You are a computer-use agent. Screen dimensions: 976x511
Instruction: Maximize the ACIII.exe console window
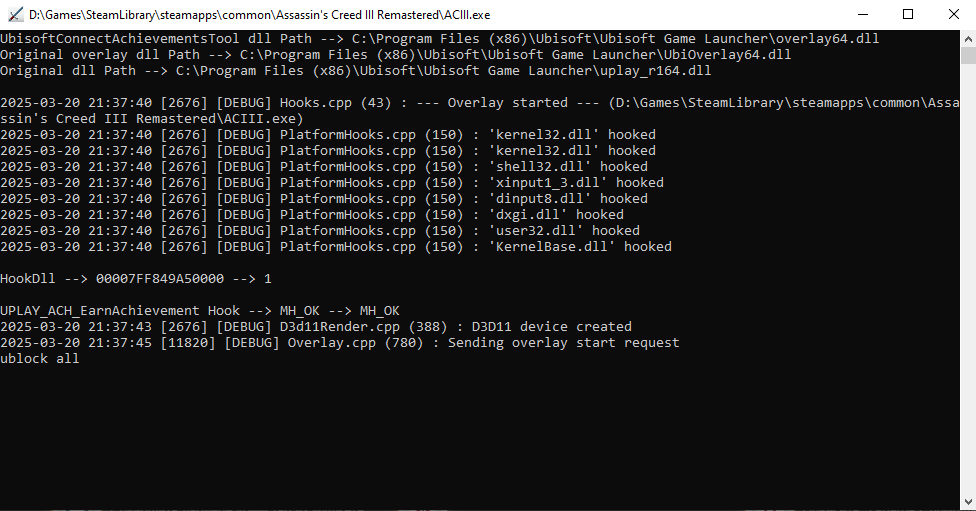907,15
